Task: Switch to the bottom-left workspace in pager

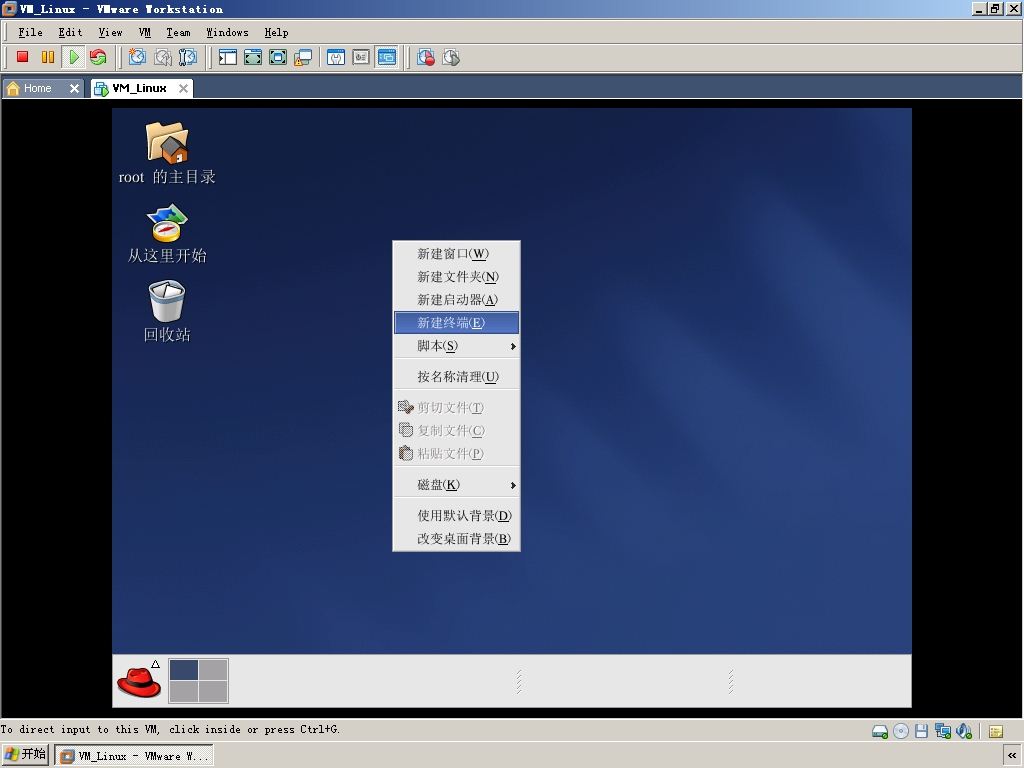Action: tap(184, 692)
